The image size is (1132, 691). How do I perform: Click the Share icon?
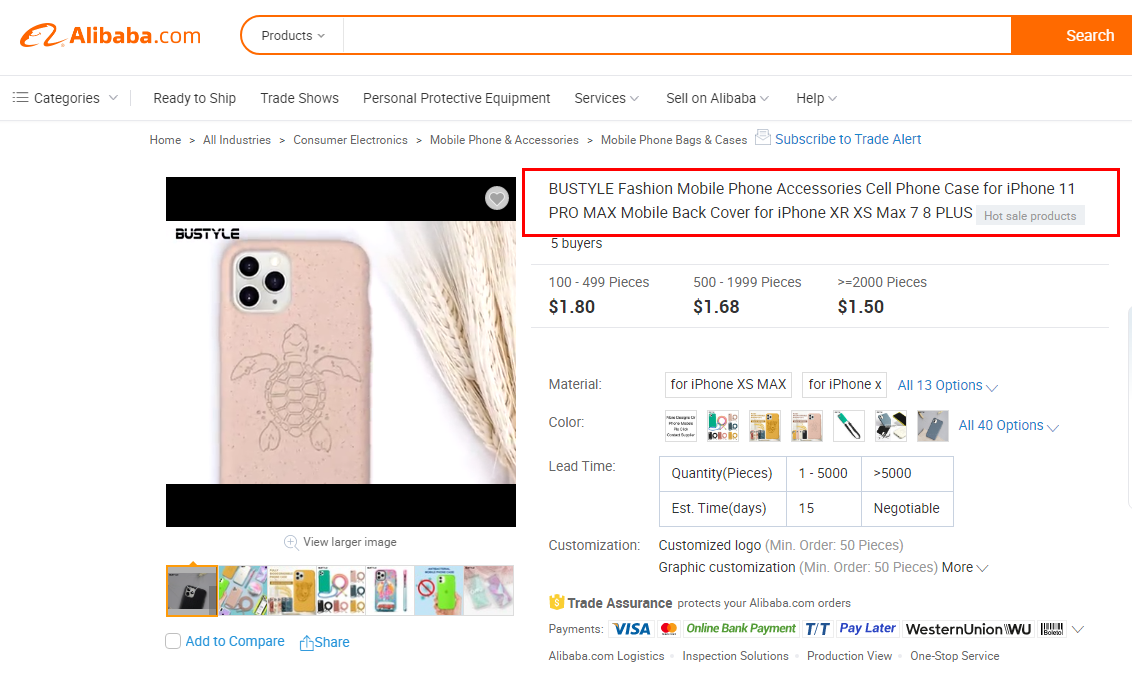(307, 643)
